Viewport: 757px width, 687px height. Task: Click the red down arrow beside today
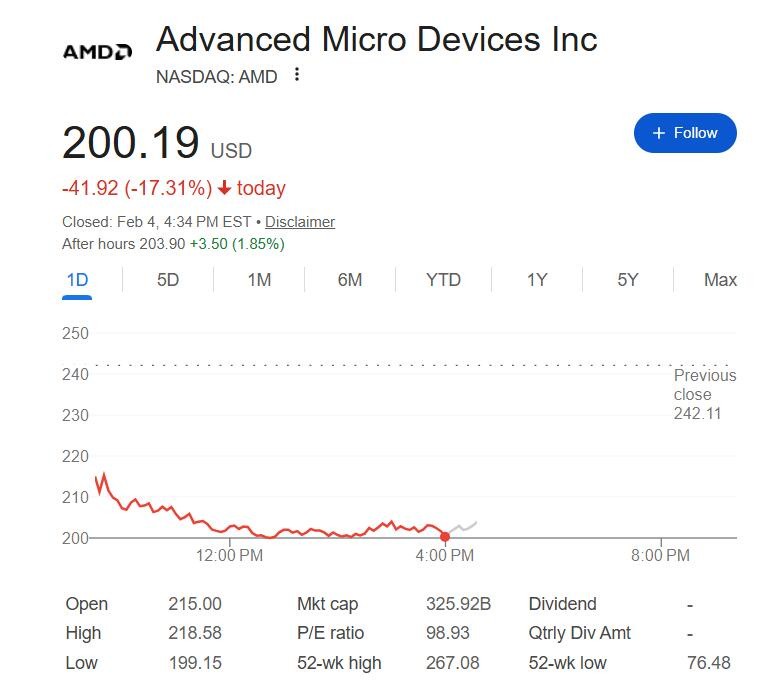tap(224, 188)
